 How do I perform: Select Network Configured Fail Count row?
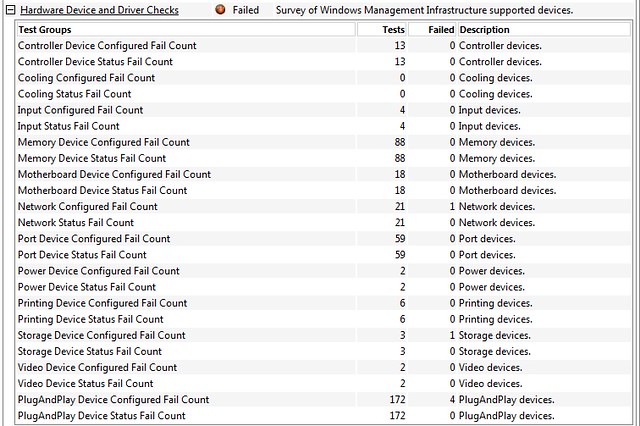pyautogui.click(x=324, y=206)
